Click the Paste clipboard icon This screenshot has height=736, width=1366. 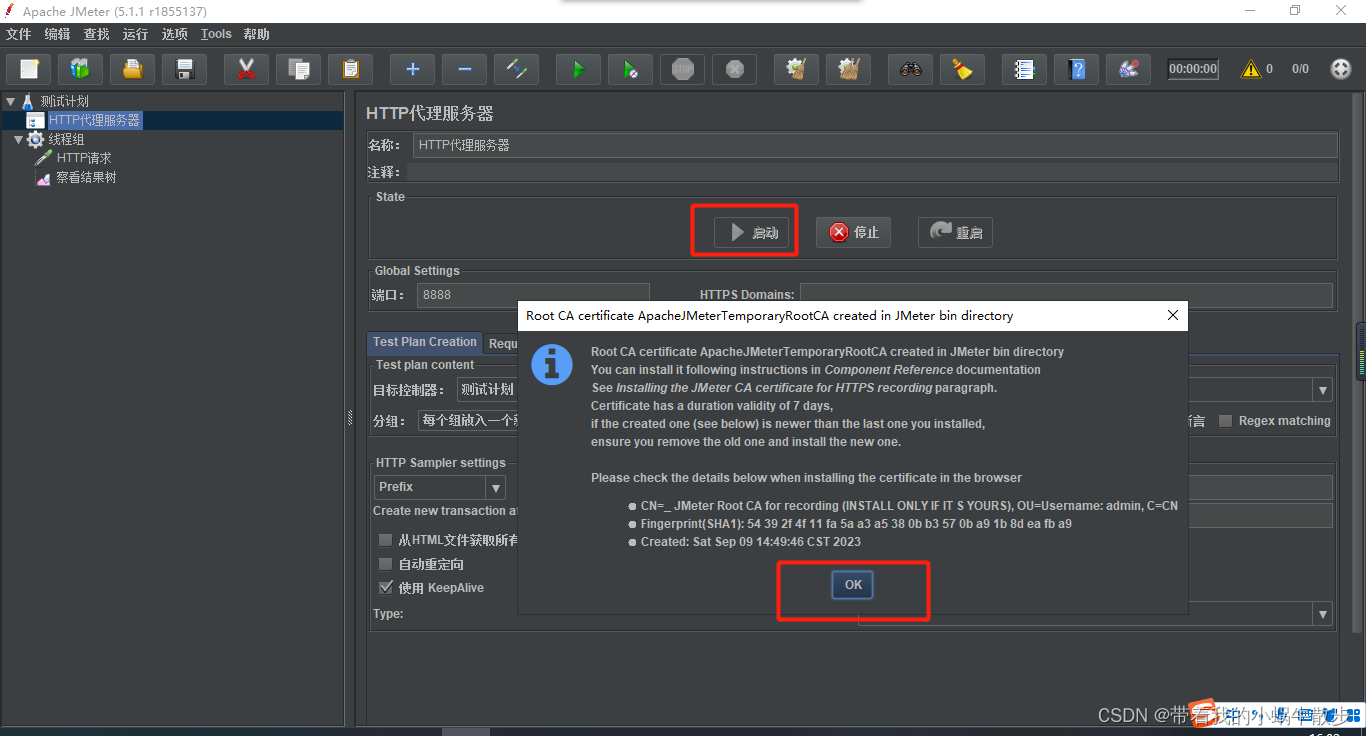point(350,69)
